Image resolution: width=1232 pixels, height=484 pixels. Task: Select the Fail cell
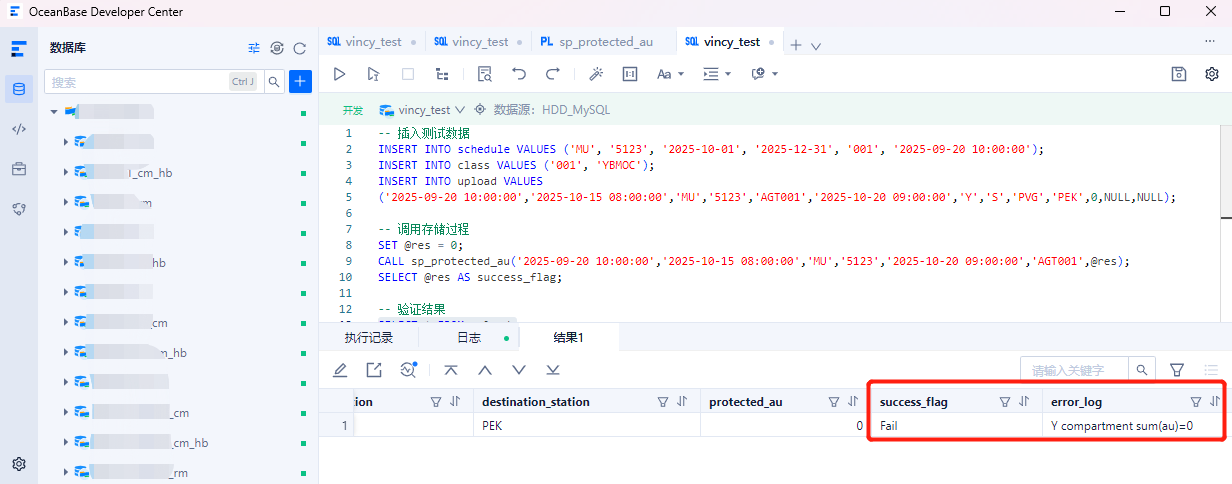tap(956, 426)
